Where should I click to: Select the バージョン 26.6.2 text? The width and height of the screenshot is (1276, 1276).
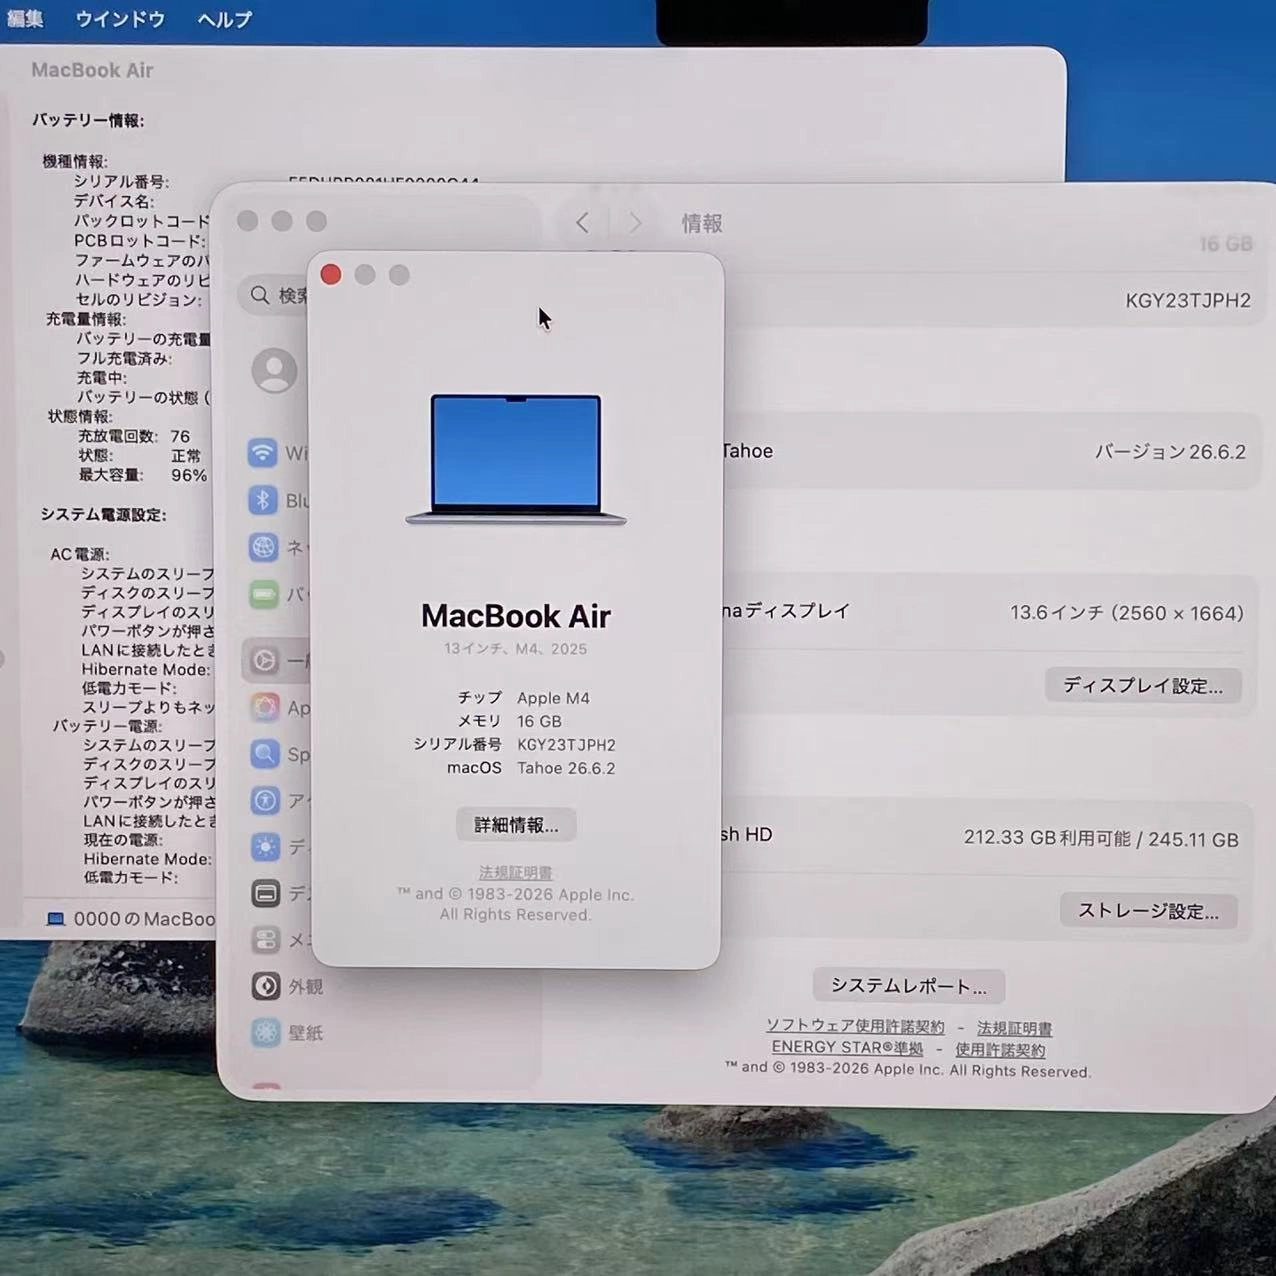click(1170, 452)
